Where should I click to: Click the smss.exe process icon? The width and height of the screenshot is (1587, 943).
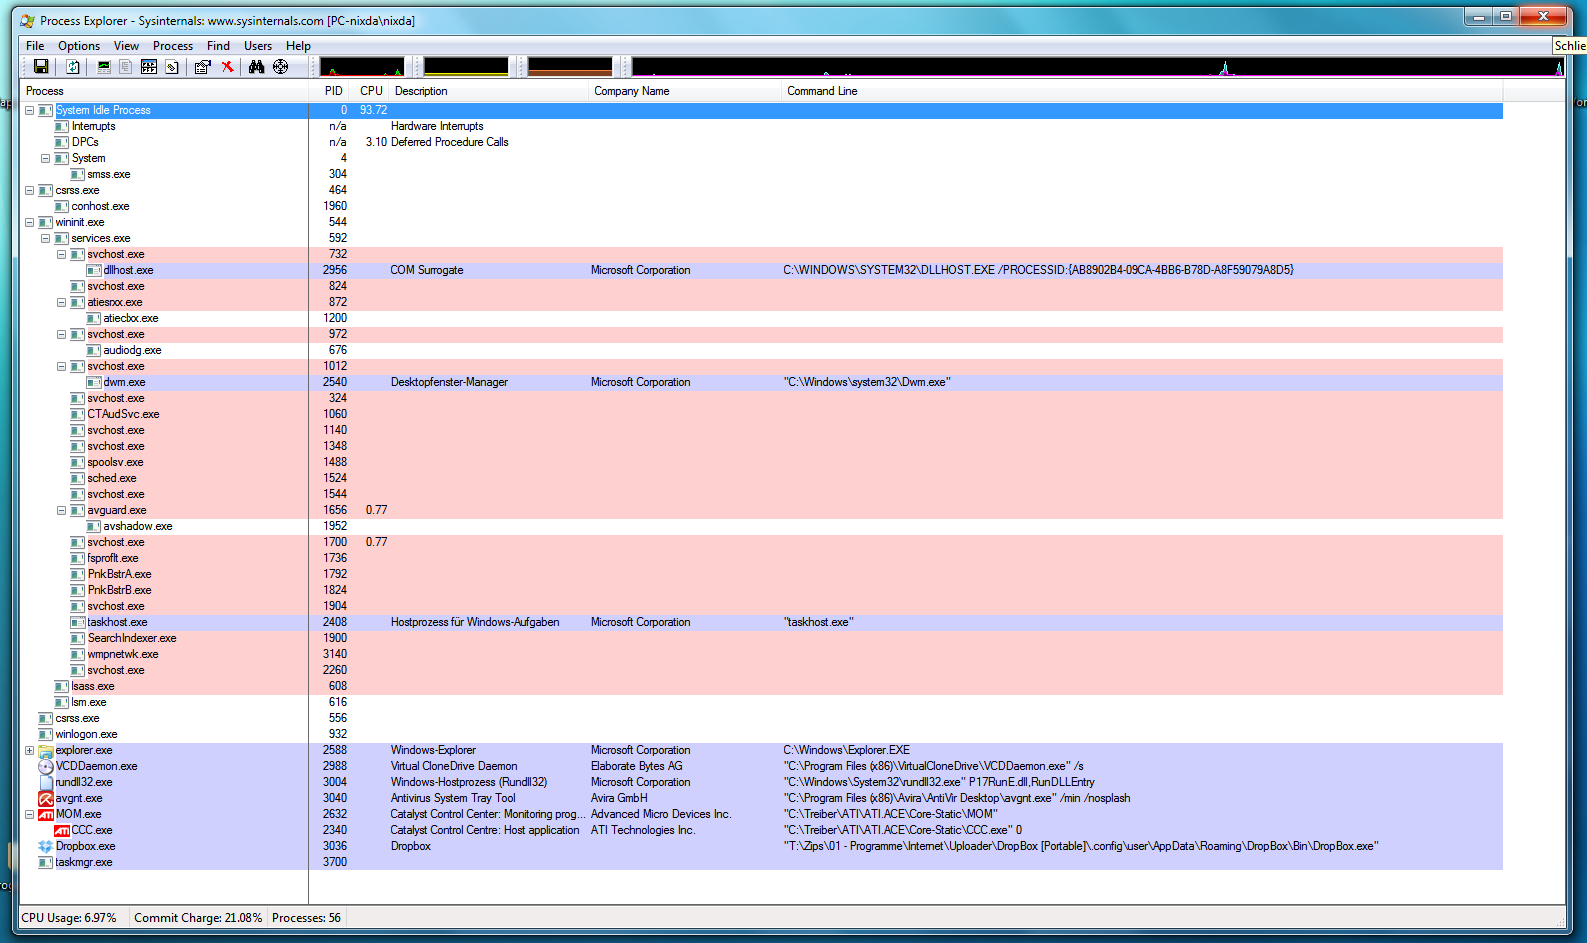point(78,174)
